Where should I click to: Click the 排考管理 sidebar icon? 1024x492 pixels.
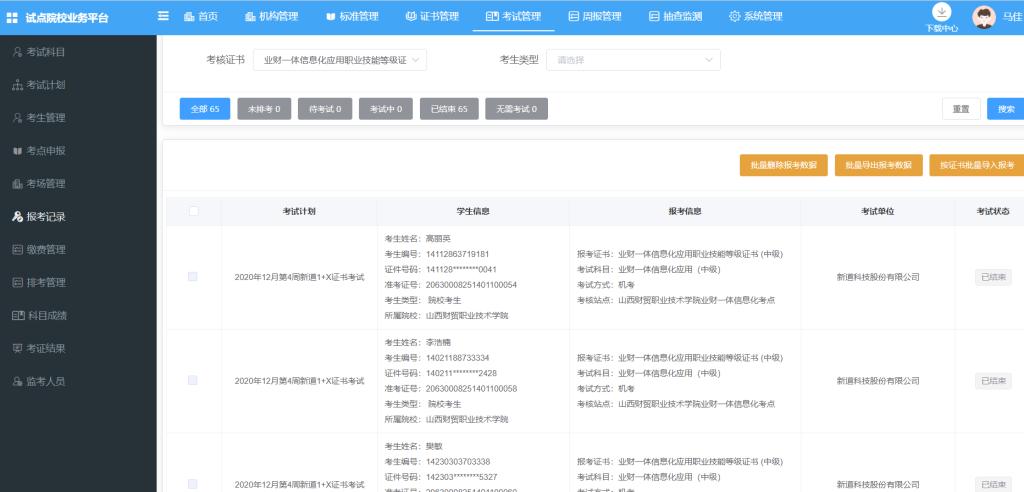[x=18, y=282]
